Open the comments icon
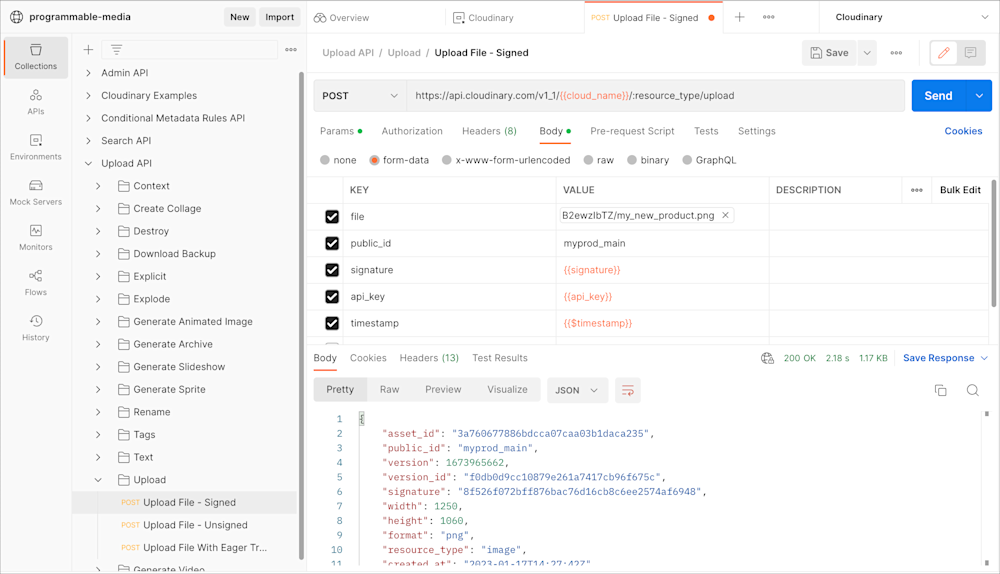Viewport: 1000px width, 574px height. coord(971,53)
